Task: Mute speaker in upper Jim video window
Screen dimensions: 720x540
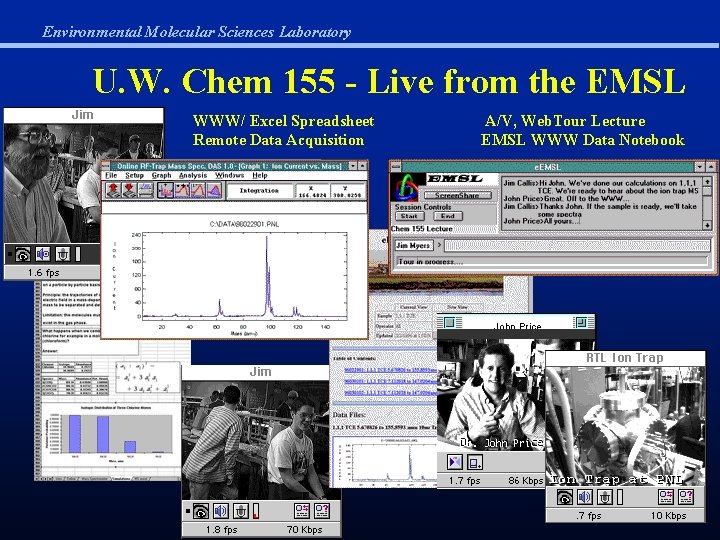Action: (x=43, y=254)
